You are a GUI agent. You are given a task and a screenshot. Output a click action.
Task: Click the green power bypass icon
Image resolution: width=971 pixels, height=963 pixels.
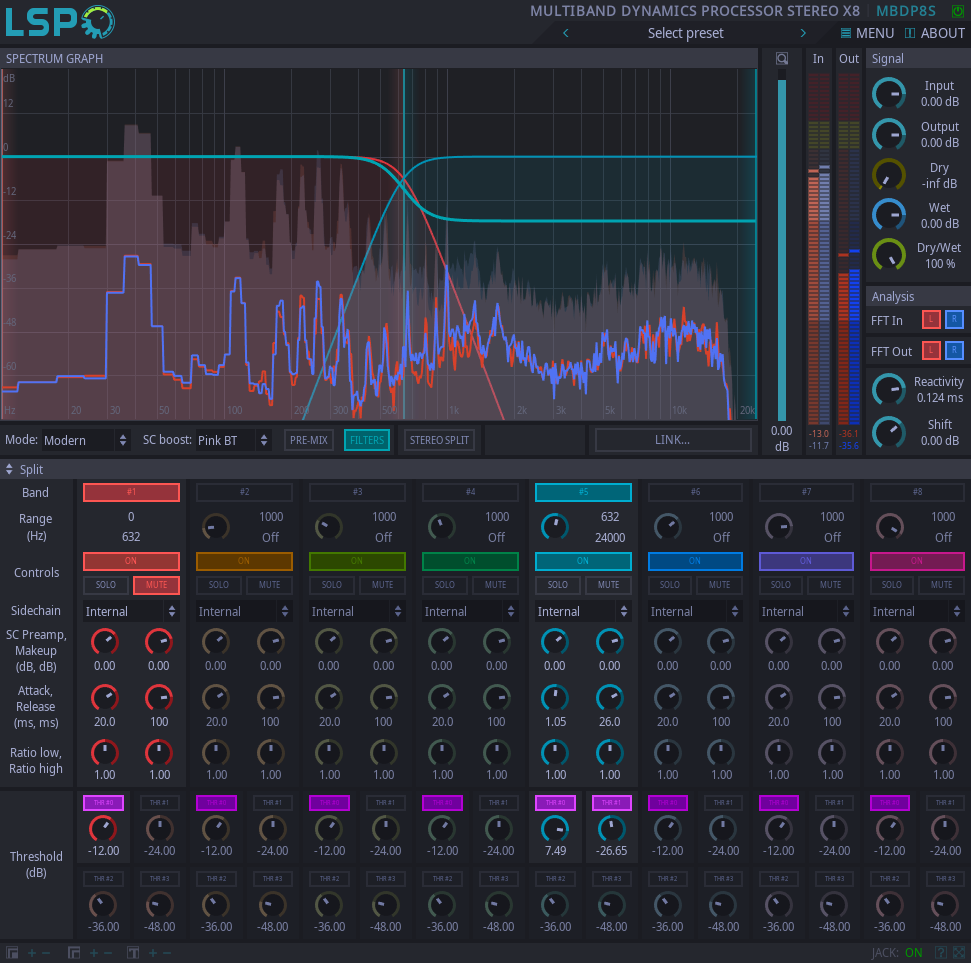958,11
